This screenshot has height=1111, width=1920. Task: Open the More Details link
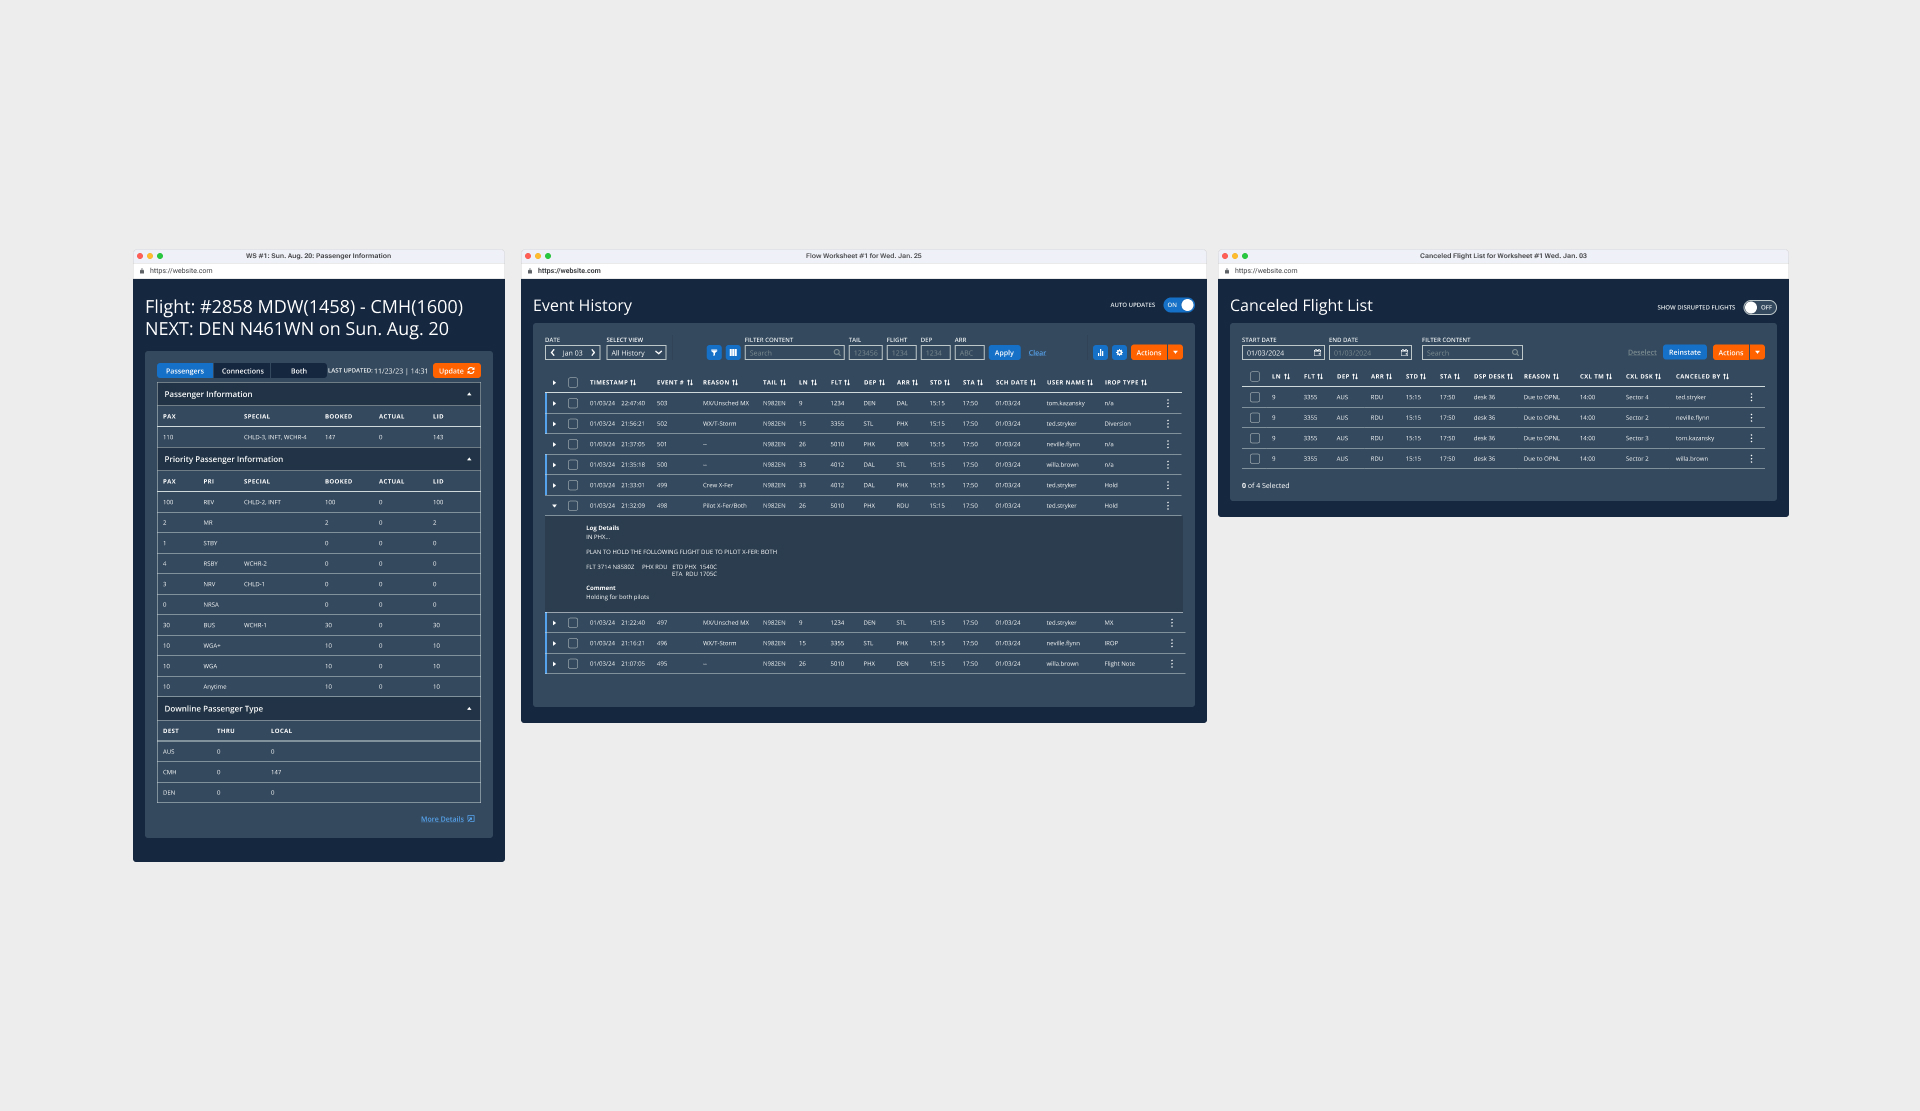[x=442, y=819]
